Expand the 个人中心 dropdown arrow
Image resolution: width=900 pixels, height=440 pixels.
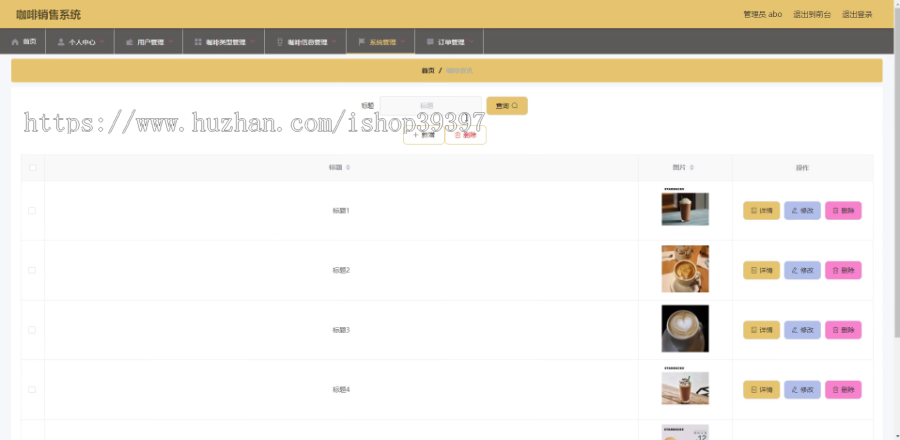click(102, 41)
